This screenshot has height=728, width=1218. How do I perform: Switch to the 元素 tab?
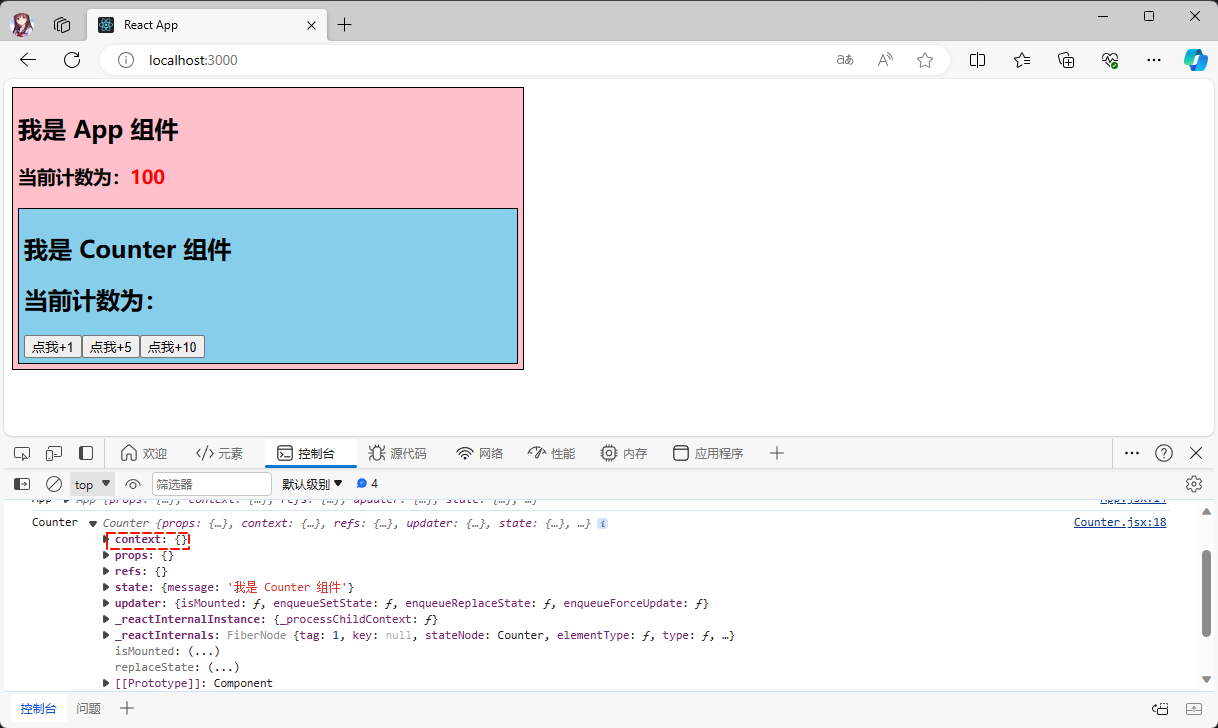pyautogui.click(x=219, y=453)
